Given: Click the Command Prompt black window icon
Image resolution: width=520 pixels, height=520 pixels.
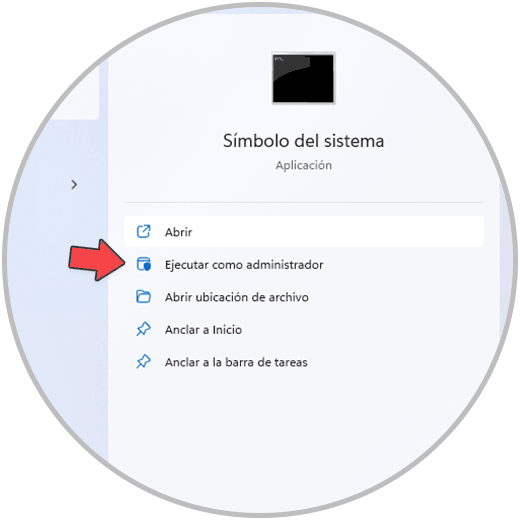Looking at the screenshot, I should click(x=303, y=78).
